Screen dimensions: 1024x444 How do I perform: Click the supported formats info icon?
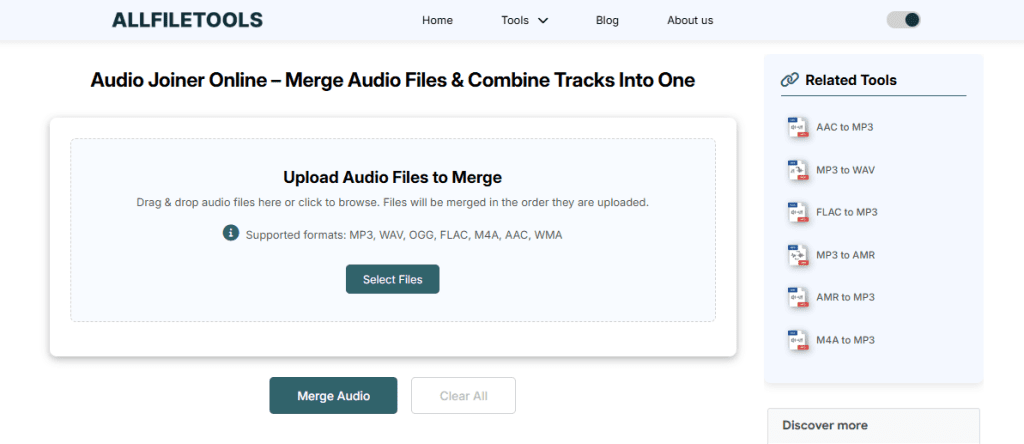230,233
